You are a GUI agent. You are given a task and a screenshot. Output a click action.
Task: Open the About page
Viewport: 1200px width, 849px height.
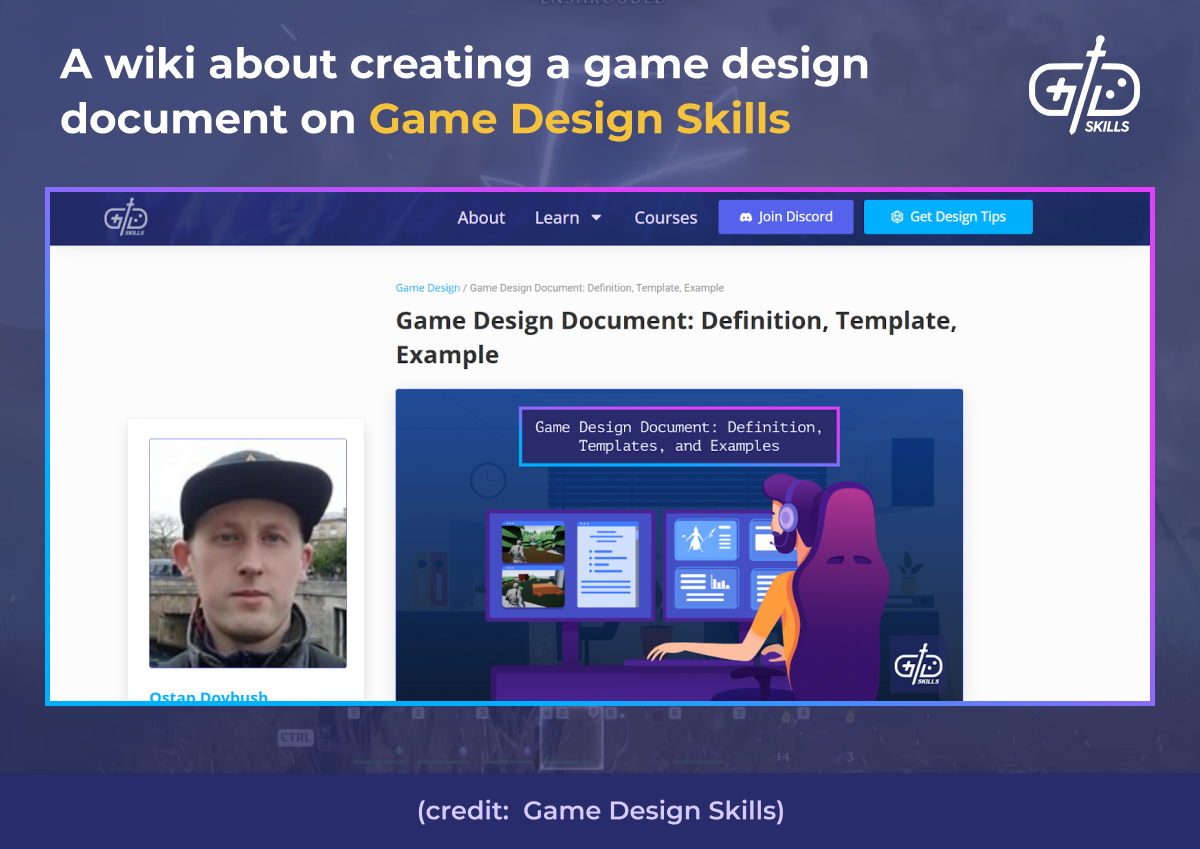(481, 218)
